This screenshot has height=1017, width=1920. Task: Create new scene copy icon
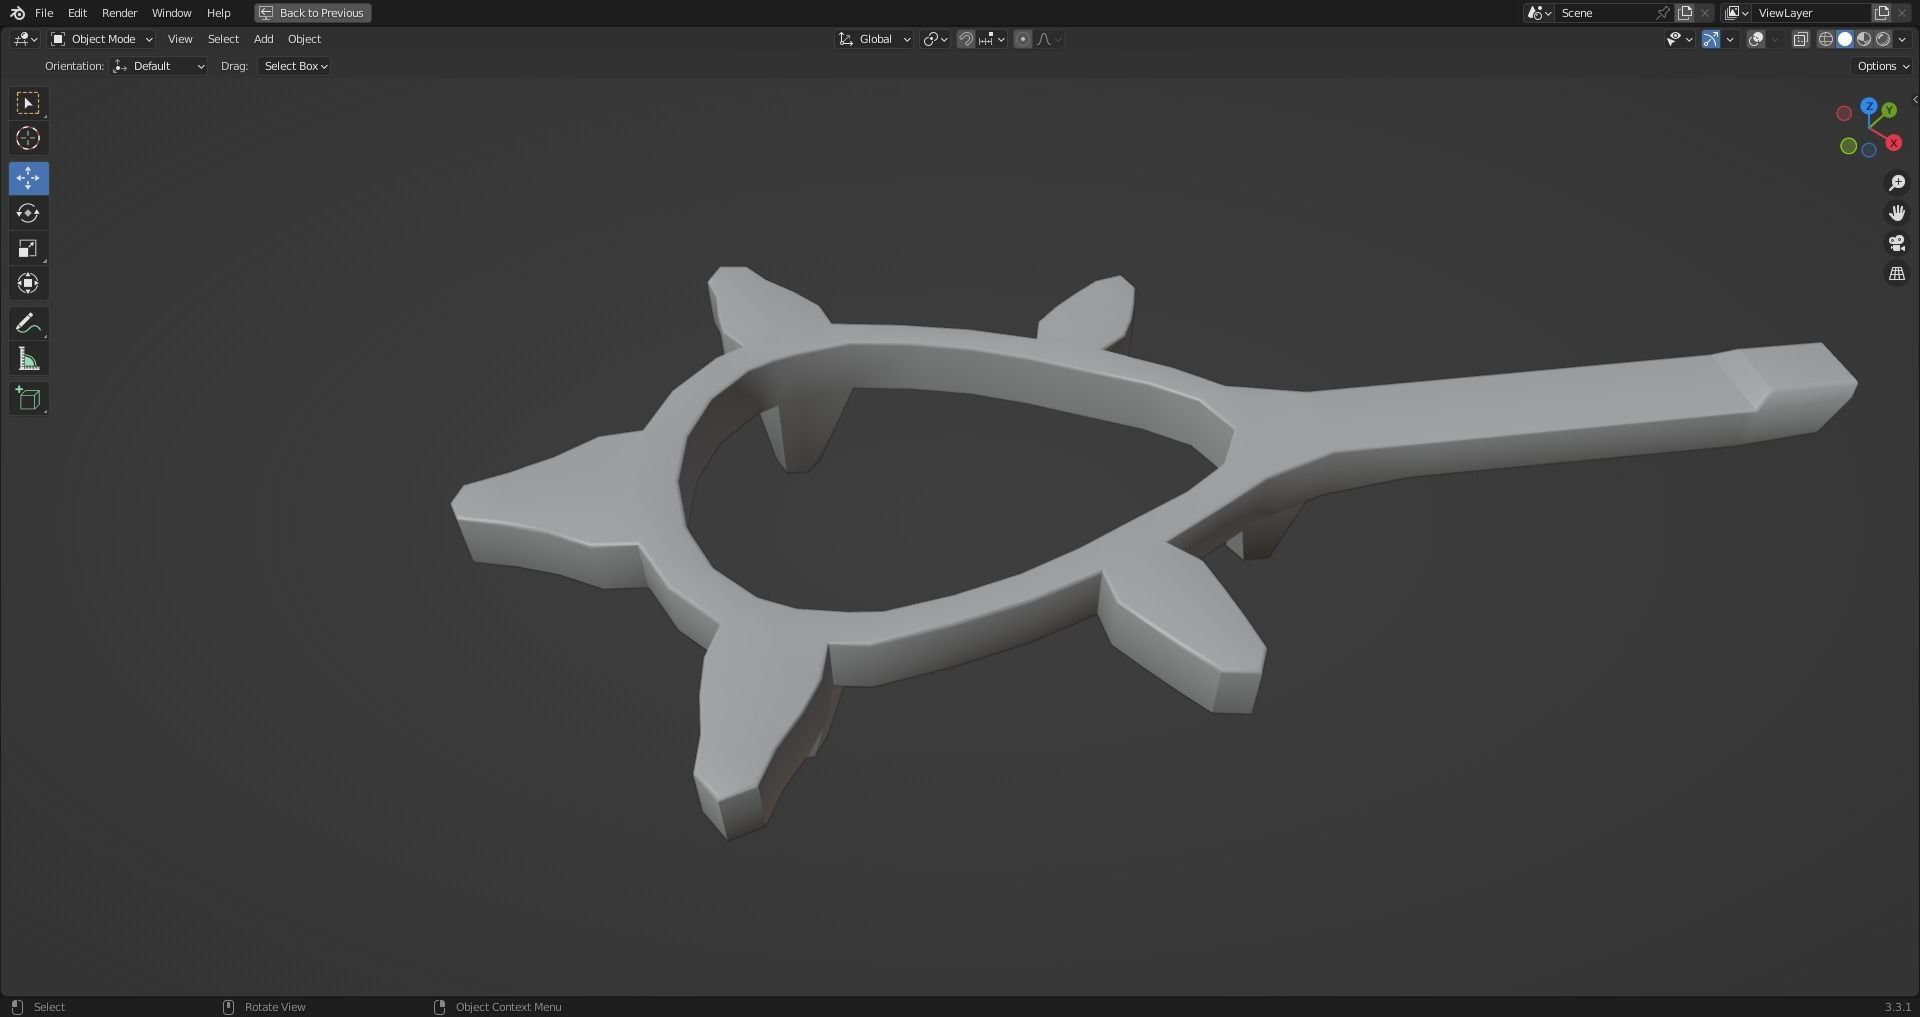(x=1685, y=13)
